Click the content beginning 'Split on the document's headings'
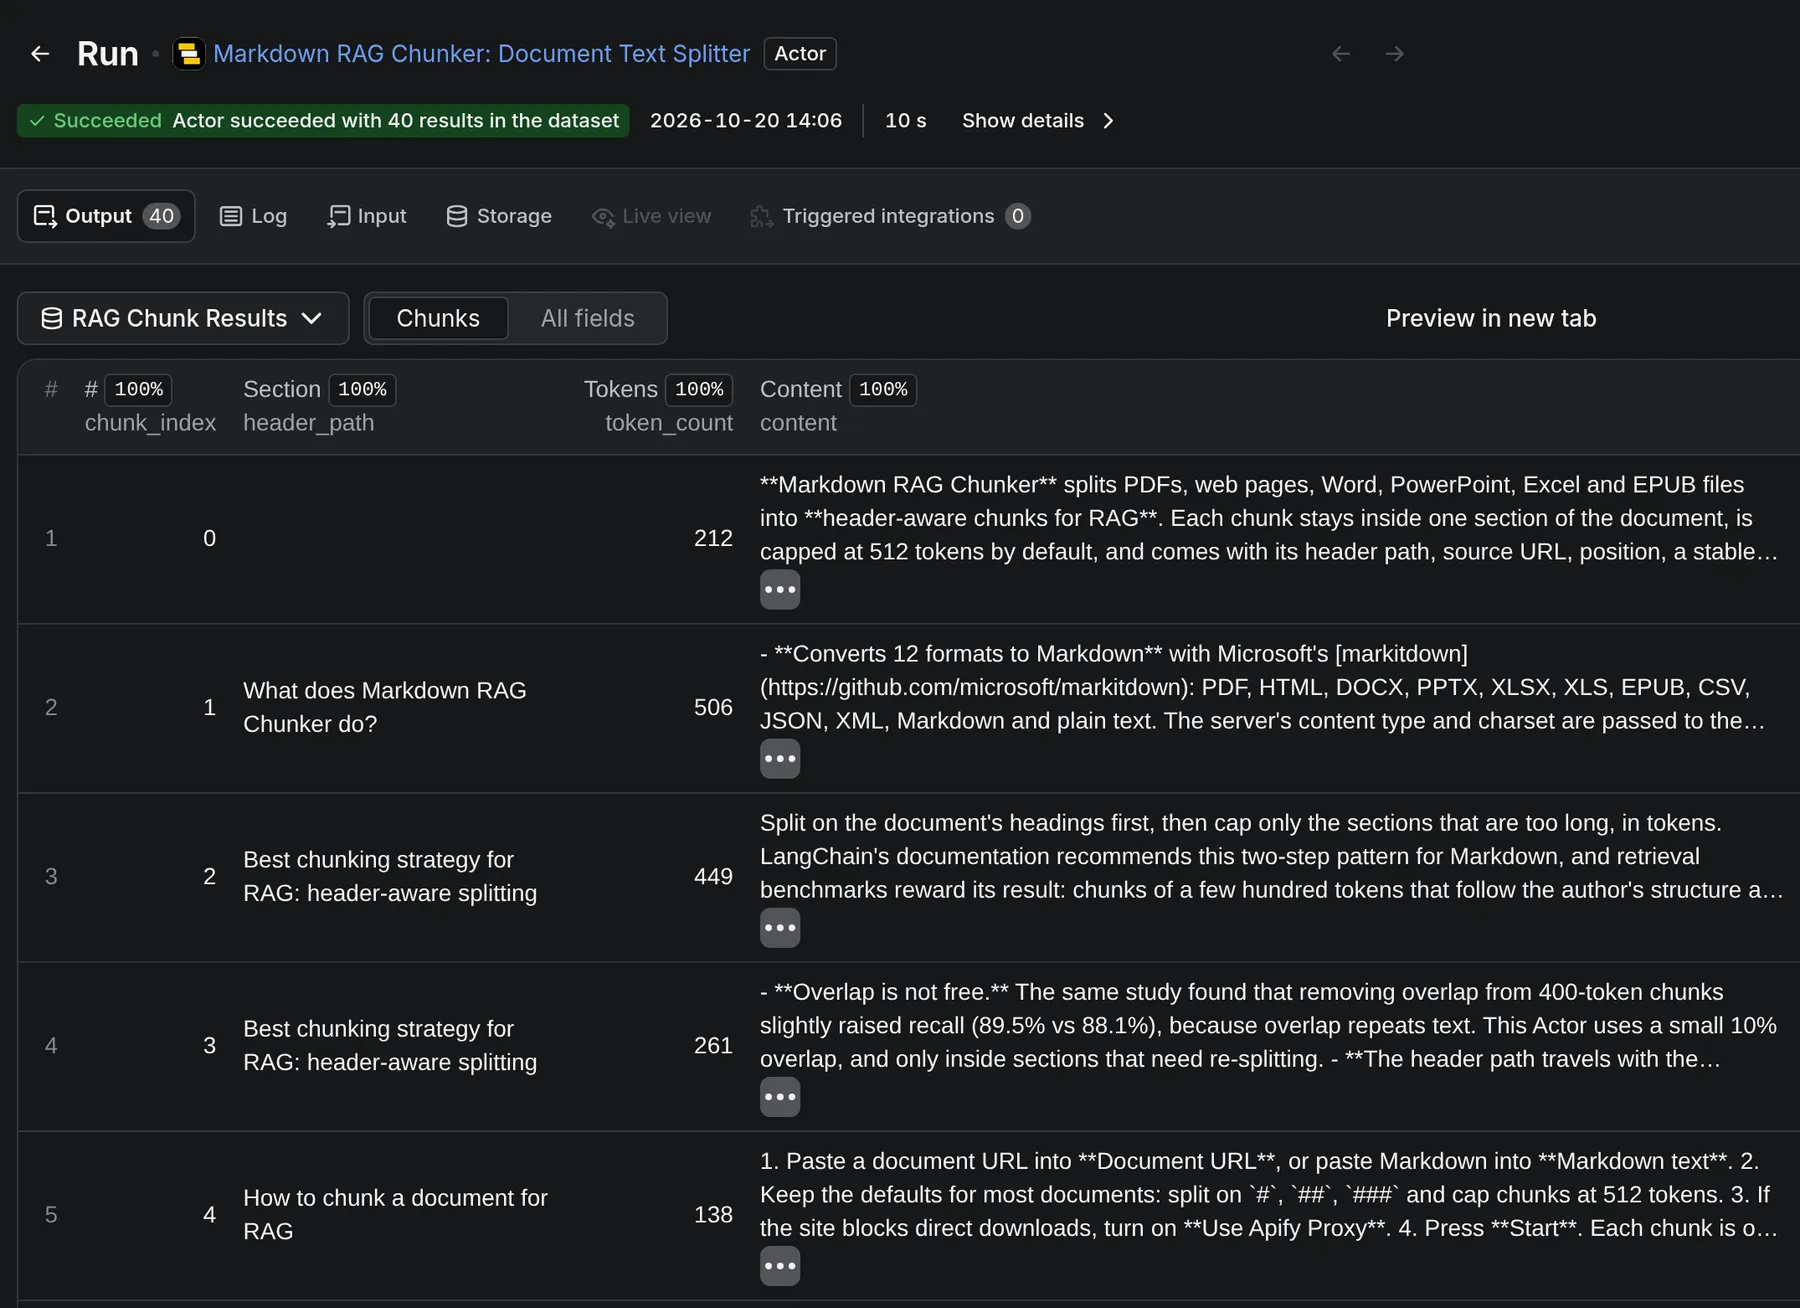The height and width of the screenshot is (1308, 1800). coord(1271,856)
